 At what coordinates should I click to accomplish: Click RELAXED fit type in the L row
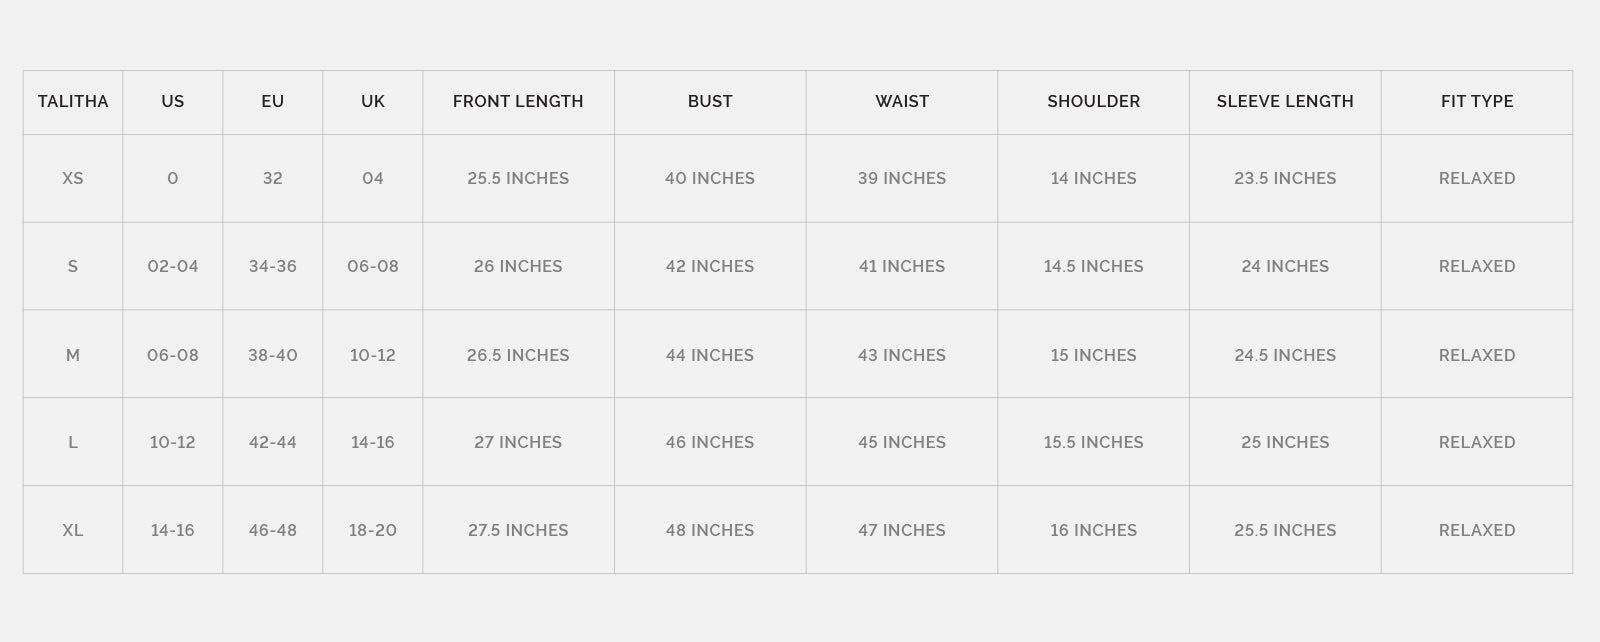(x=1477, y=442)
